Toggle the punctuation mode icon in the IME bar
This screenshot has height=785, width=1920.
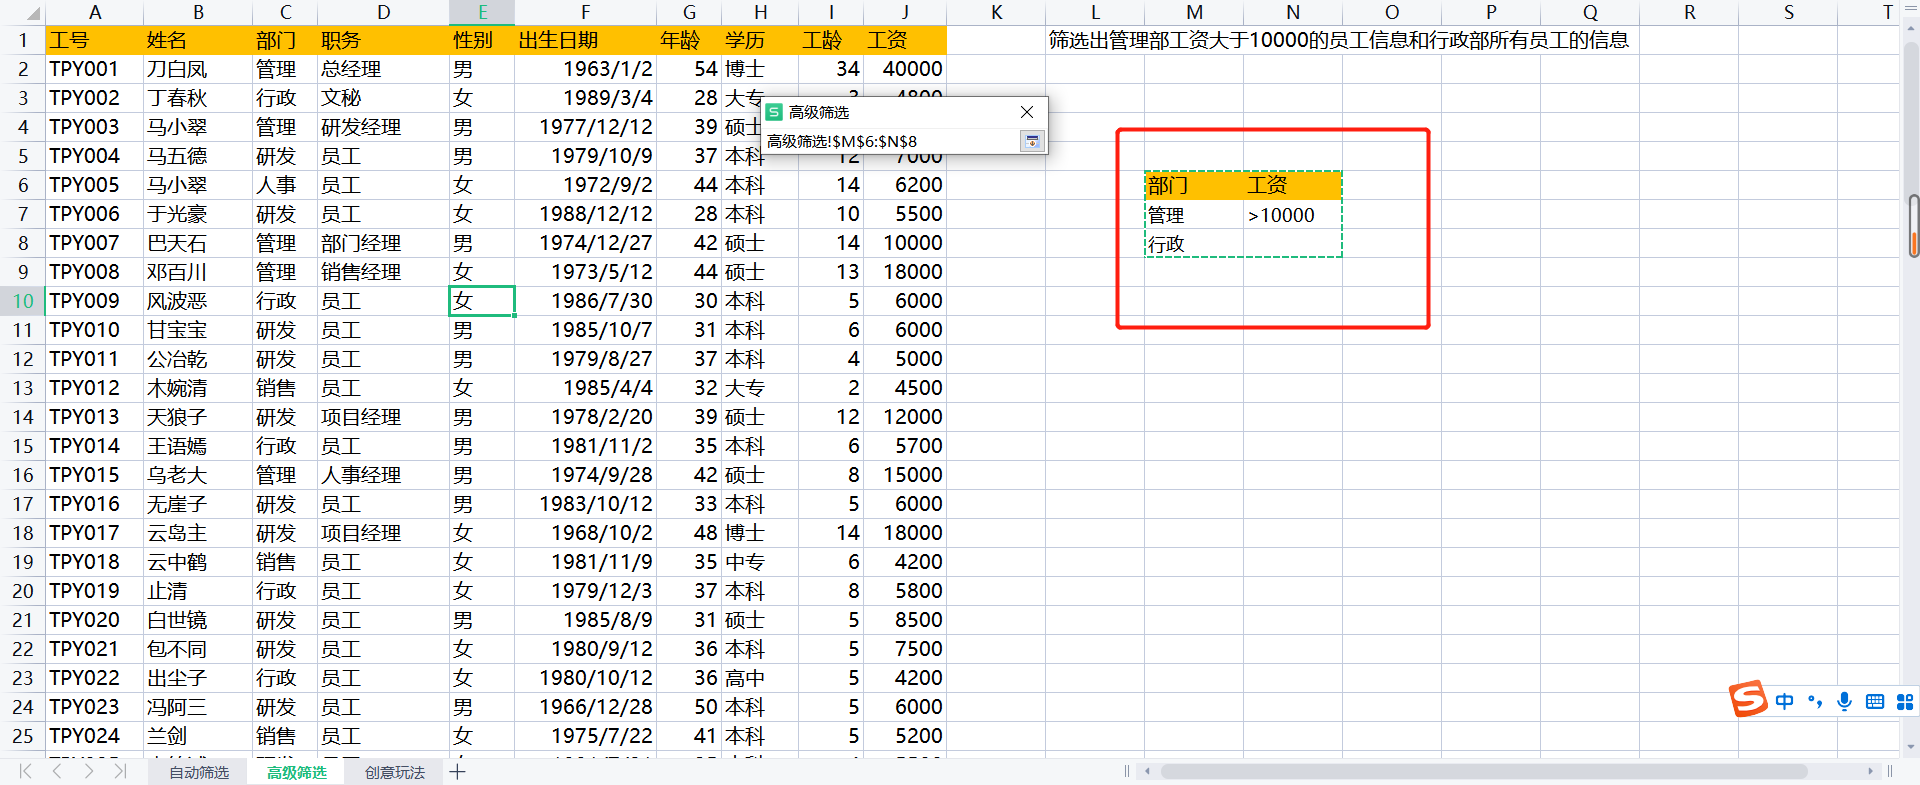tap(1815, 701)
